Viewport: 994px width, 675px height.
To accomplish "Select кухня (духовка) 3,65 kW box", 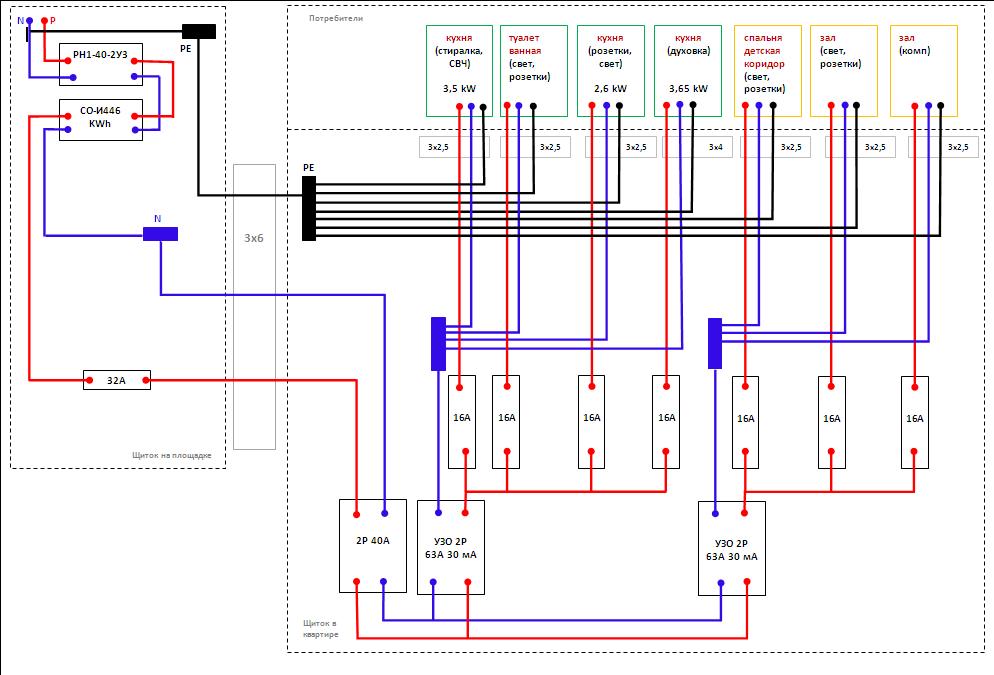I will (x=688, y=71).
